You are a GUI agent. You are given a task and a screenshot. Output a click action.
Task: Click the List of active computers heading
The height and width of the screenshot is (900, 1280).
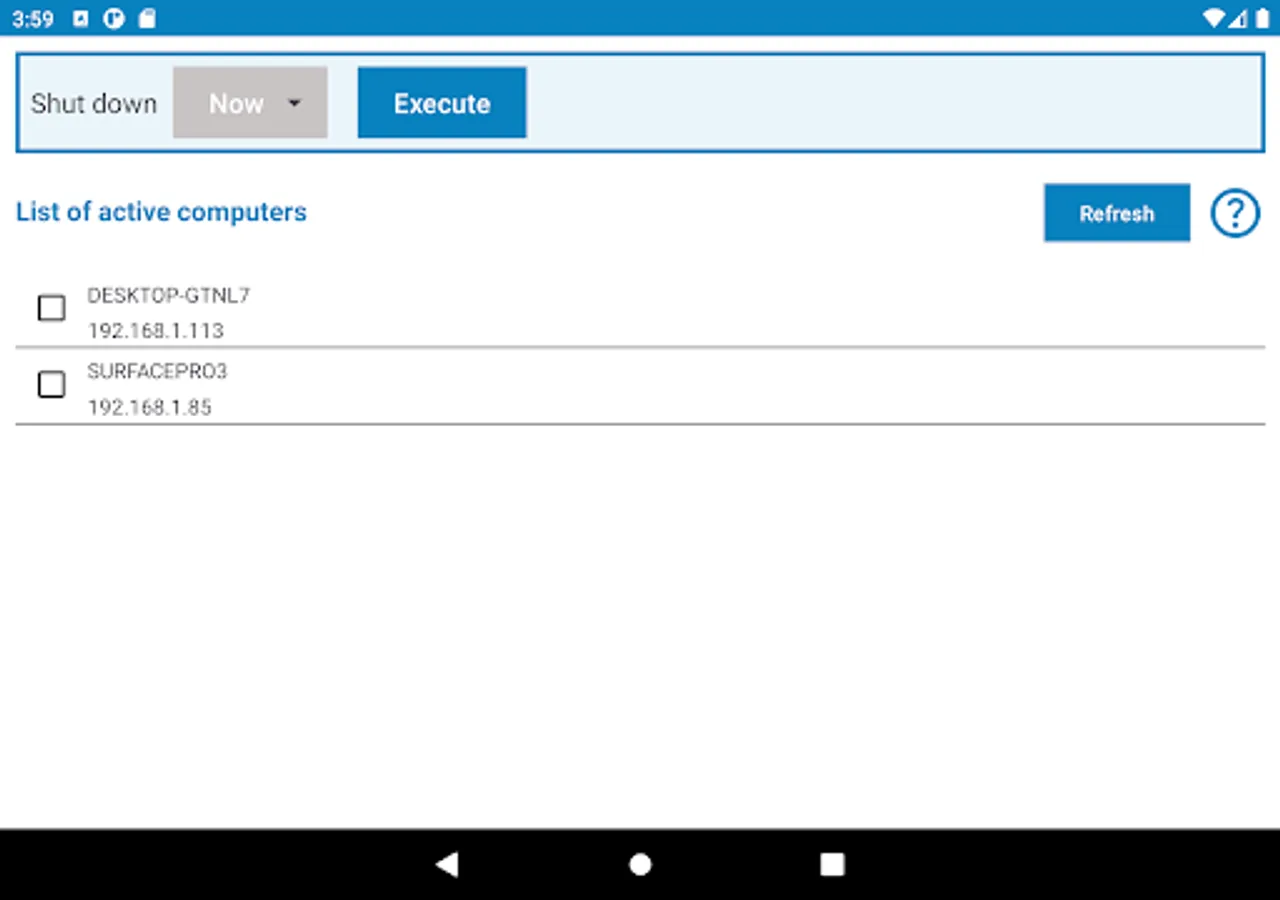(160, 211)
